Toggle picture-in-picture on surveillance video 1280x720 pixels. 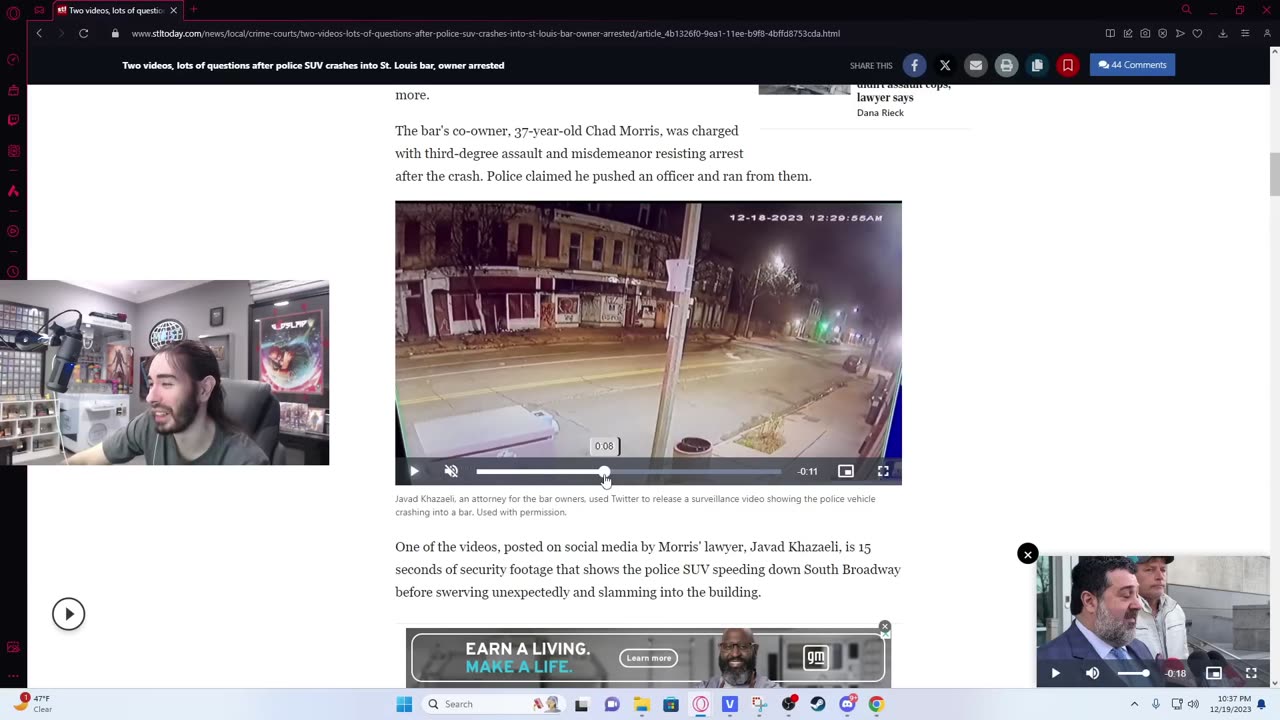pos(846,471)
